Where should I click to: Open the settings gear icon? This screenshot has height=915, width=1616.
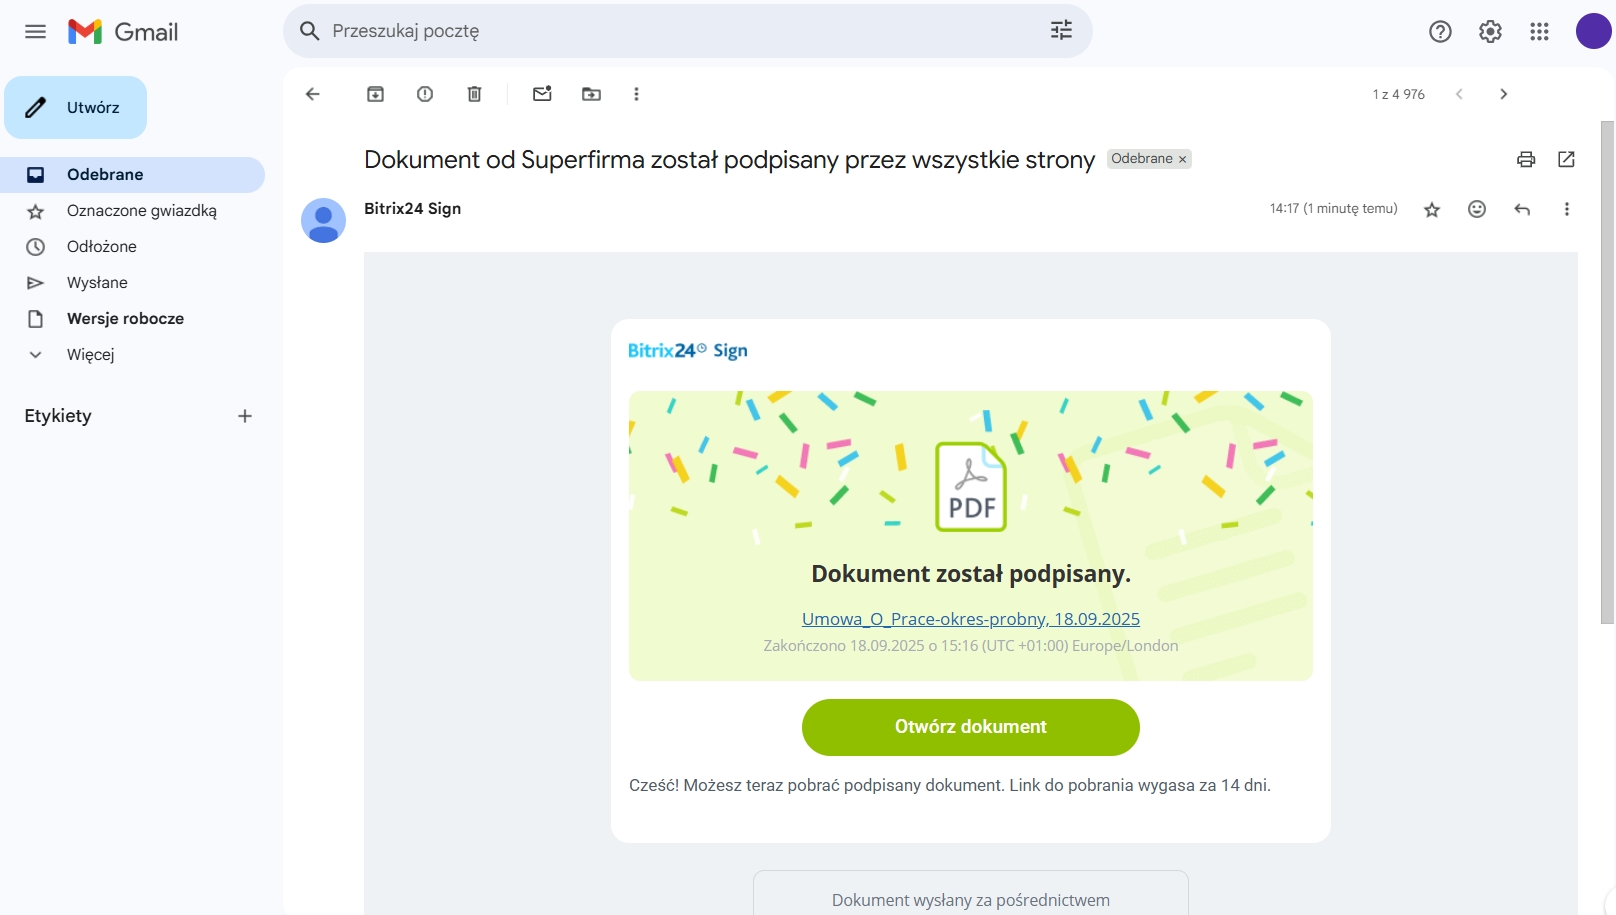click(1490, 32)
